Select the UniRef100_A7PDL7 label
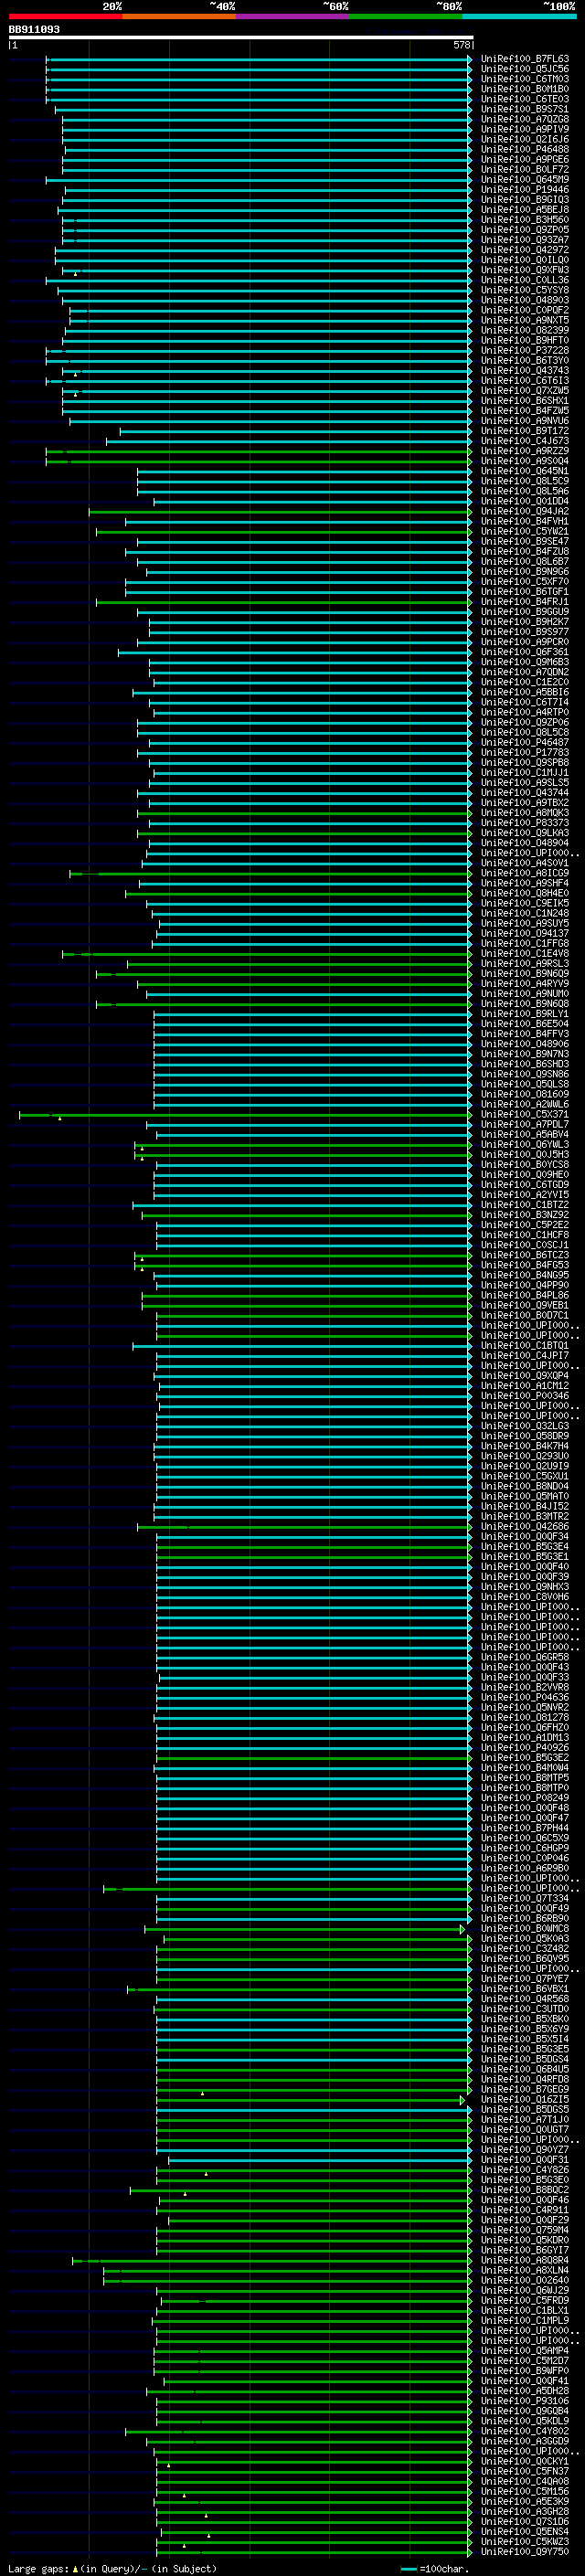585x2576 pixels. (x=525, y=1125)
